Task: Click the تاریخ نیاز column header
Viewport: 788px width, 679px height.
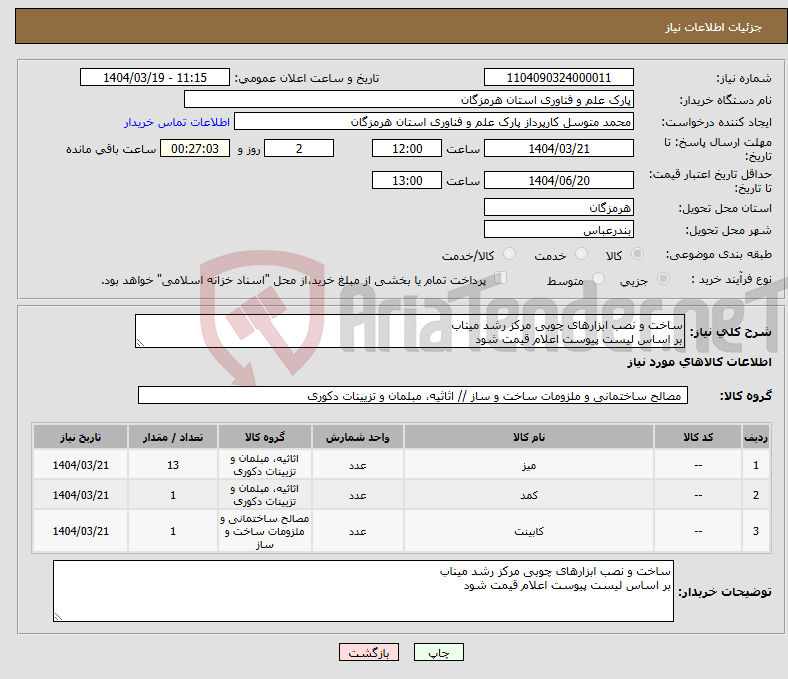Action: (x=80, y=437)
